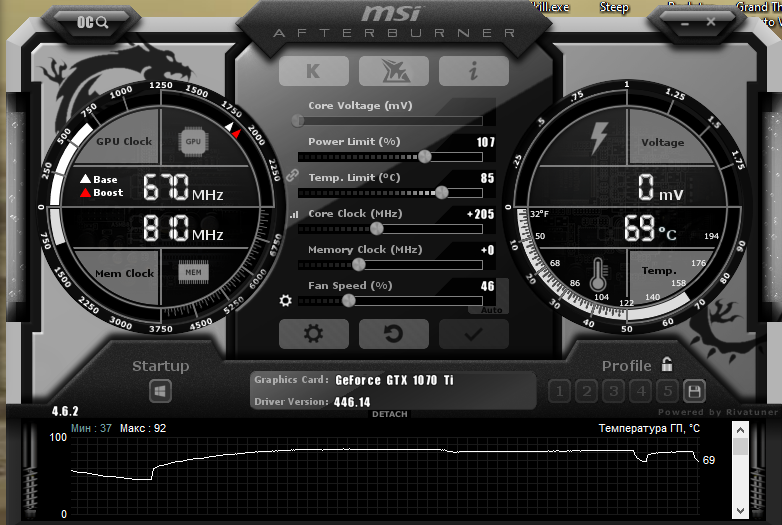782x525 pixels.
Task: Click the Power Limit slider handle
Action: 424,157
